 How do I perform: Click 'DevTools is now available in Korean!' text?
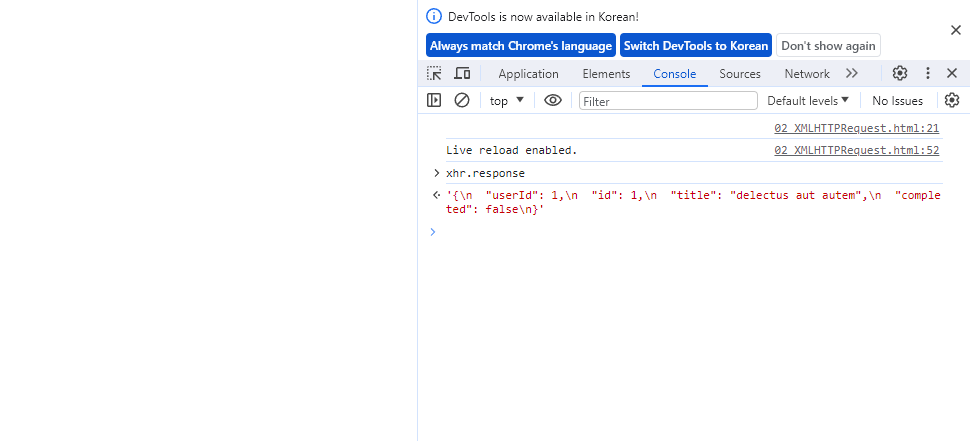pos(543,17)
